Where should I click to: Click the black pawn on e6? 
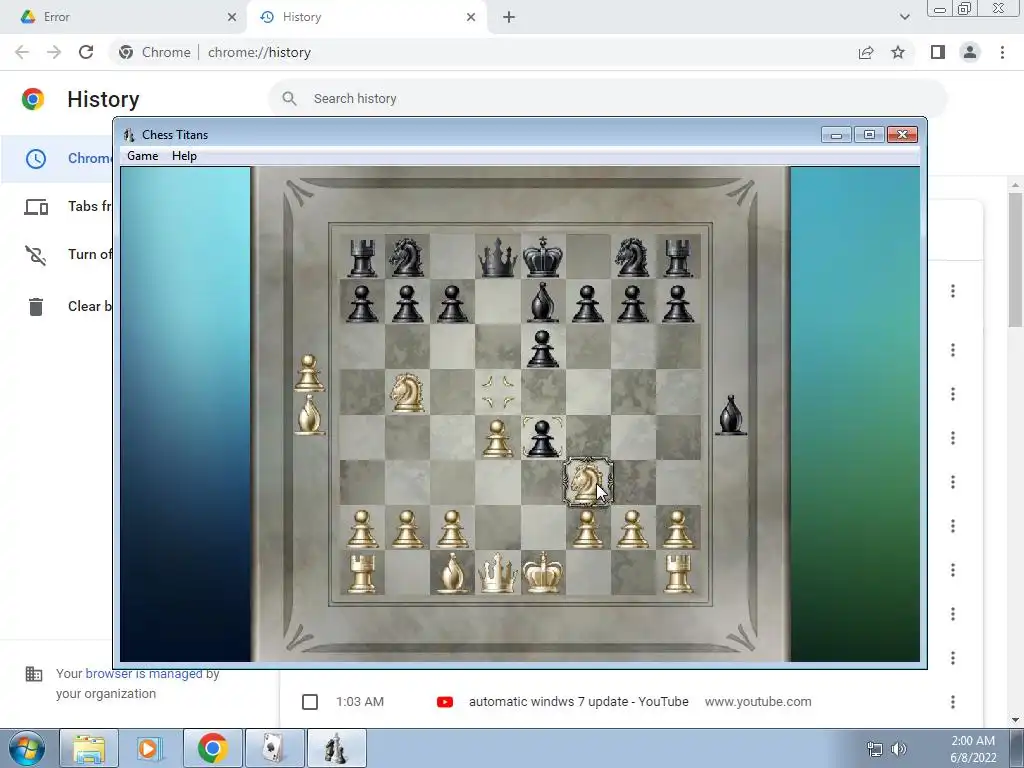[x=542, y=348]
